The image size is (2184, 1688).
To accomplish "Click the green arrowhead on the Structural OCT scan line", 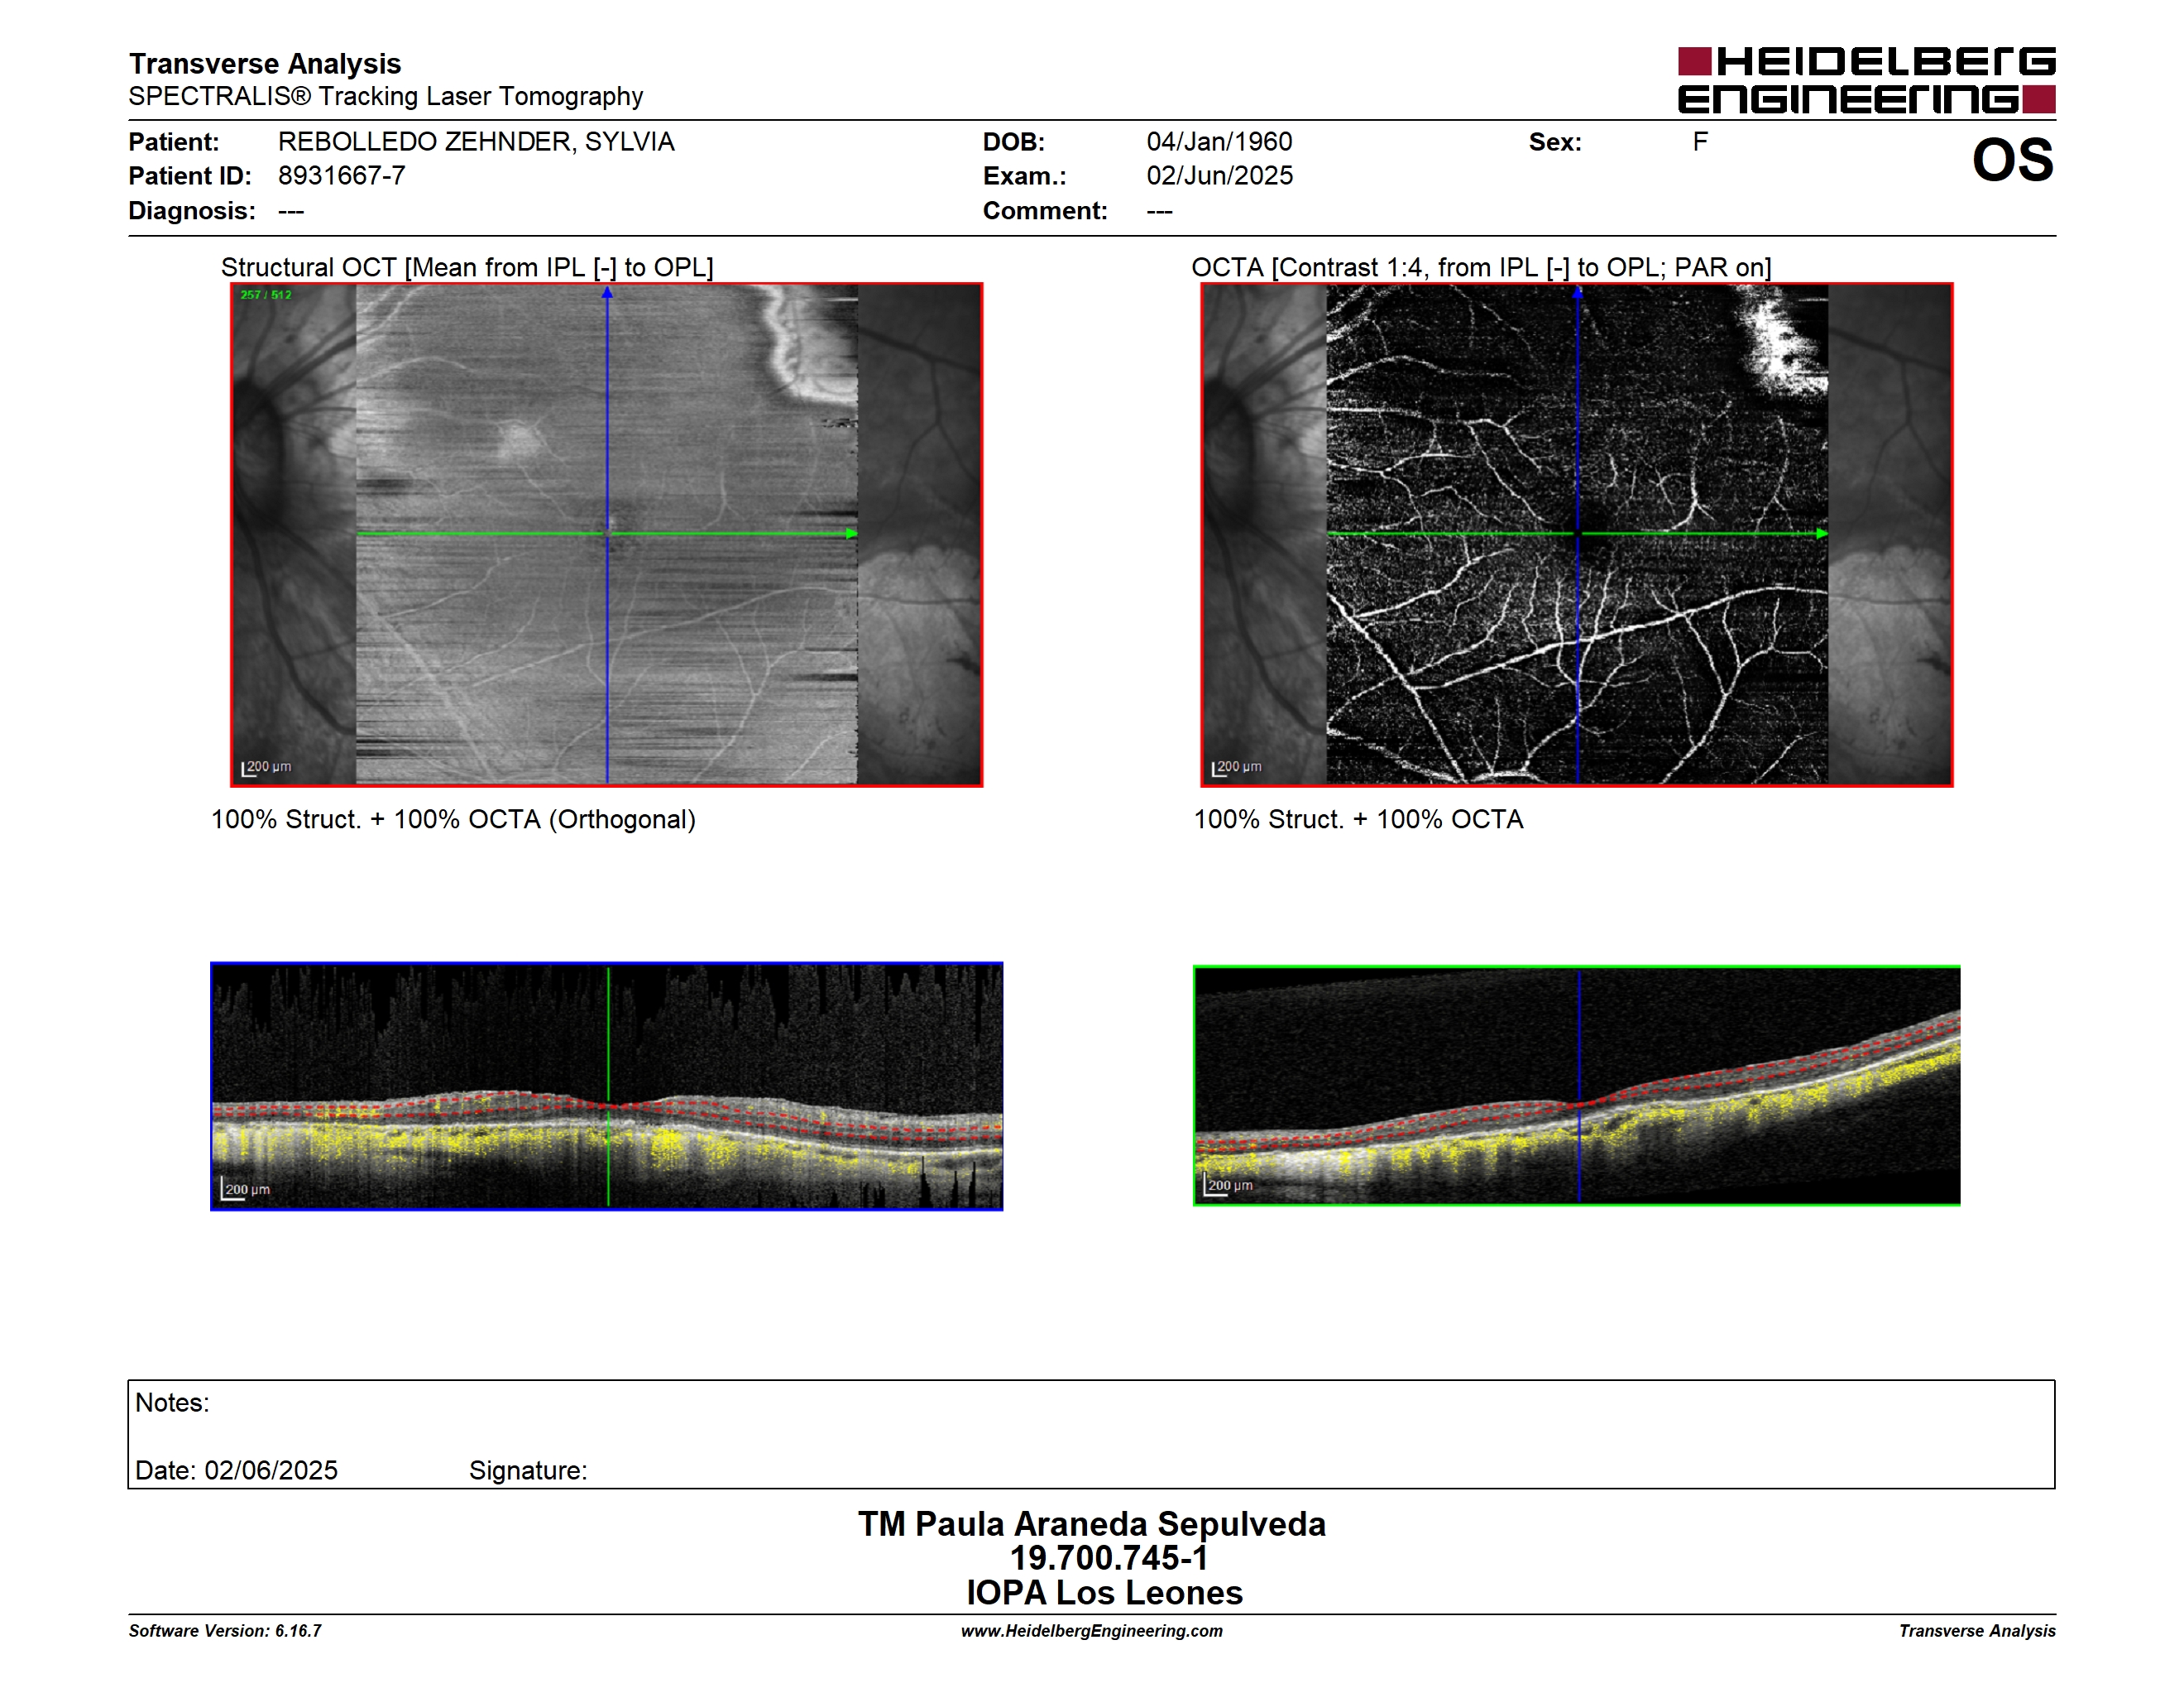I will pyautogui.click(x=851, y=534).
